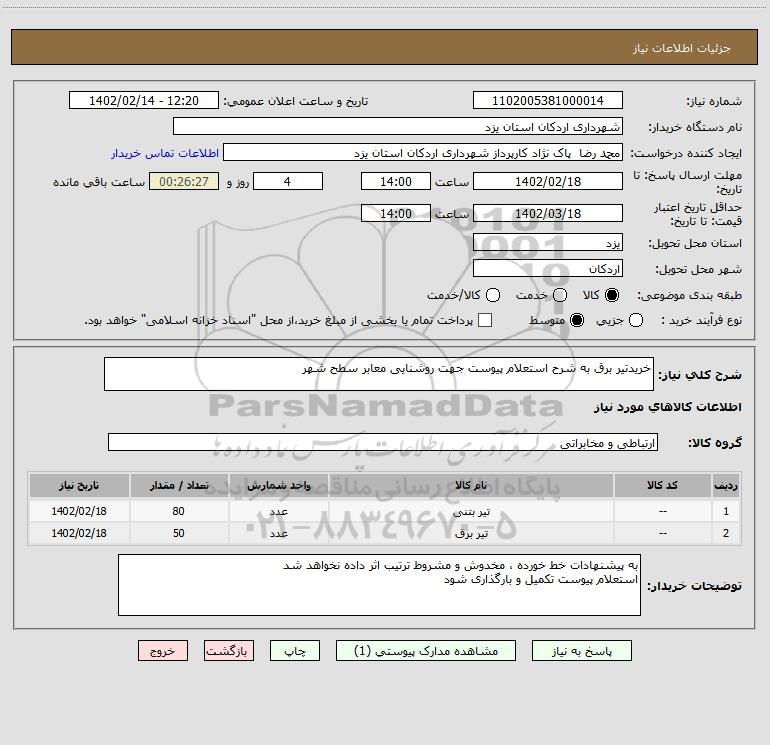
Task: Select the کالا radio button
Action: point(612,295)
